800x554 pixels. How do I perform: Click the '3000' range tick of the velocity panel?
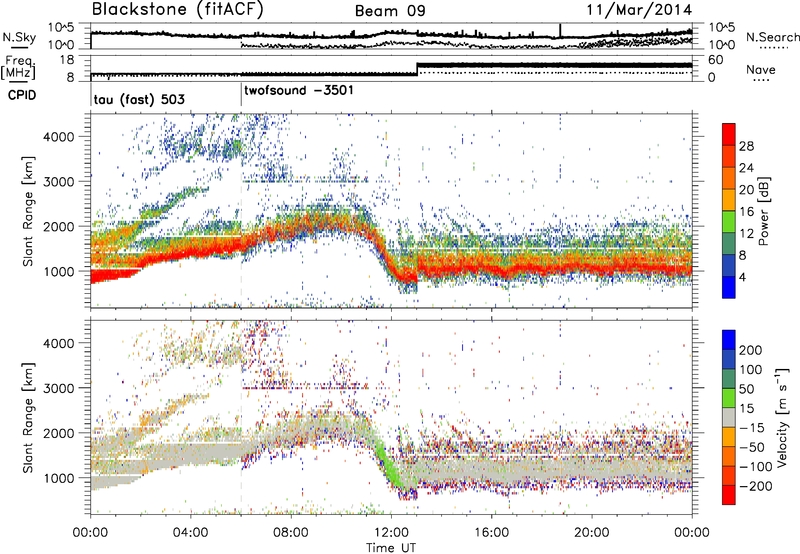58,388
